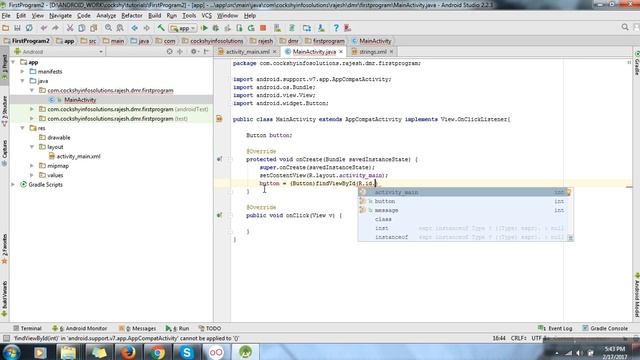Click the Help question mark icon
The height and width of the screenshot is (360, 640).
336,28
